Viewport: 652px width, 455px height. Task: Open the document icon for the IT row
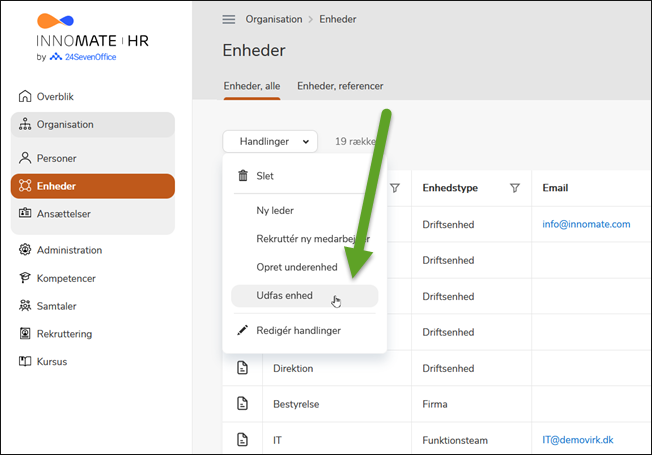241,439
